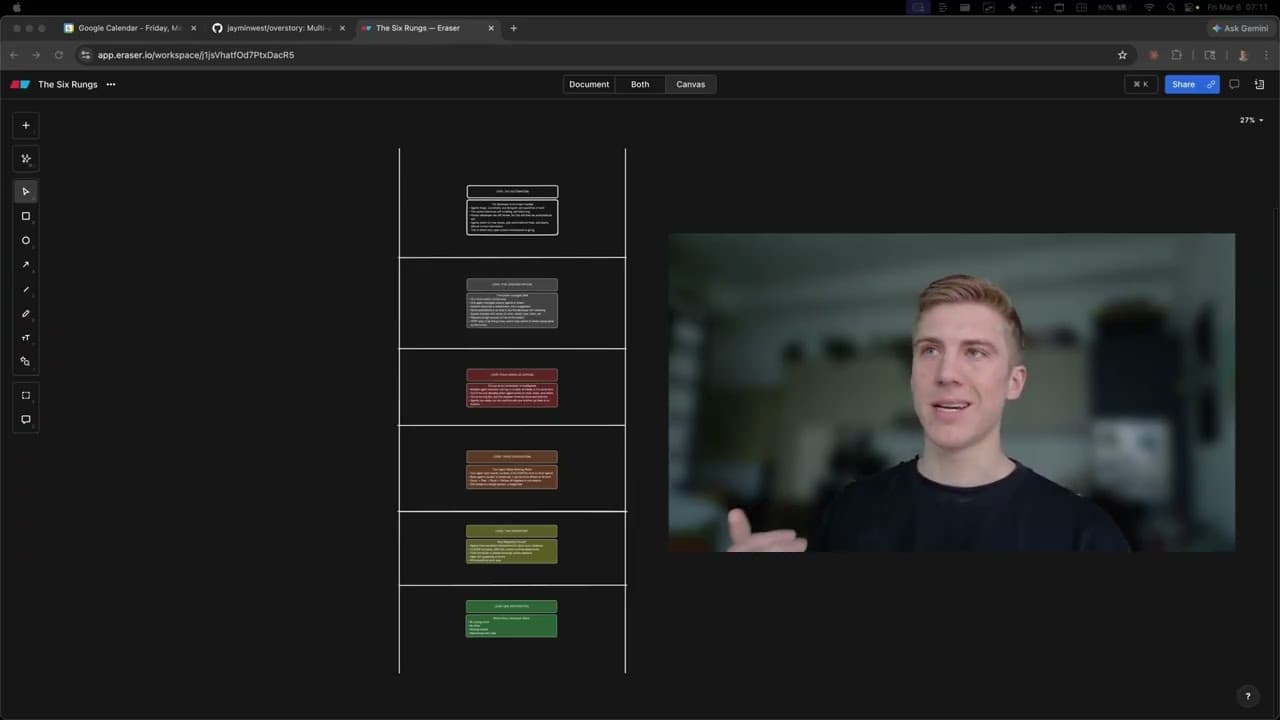This screenshot has width=1280, height=720.
Task: Open the three-dot menu beside The Six Rungs
Action: (x=111, y=84)
